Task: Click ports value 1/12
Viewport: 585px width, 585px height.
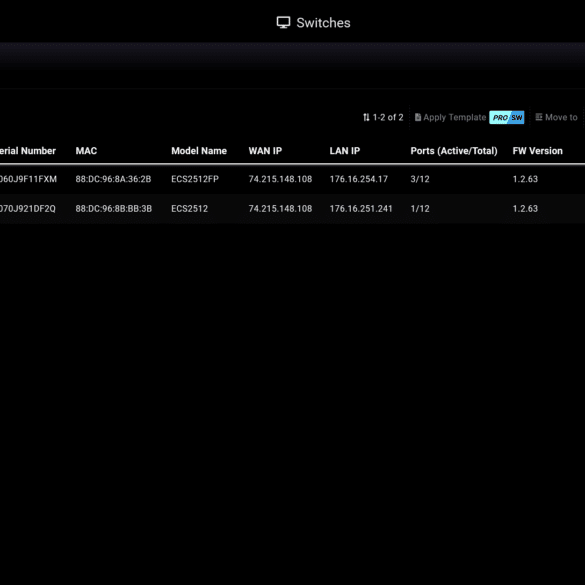Action: tap(420, 209)
